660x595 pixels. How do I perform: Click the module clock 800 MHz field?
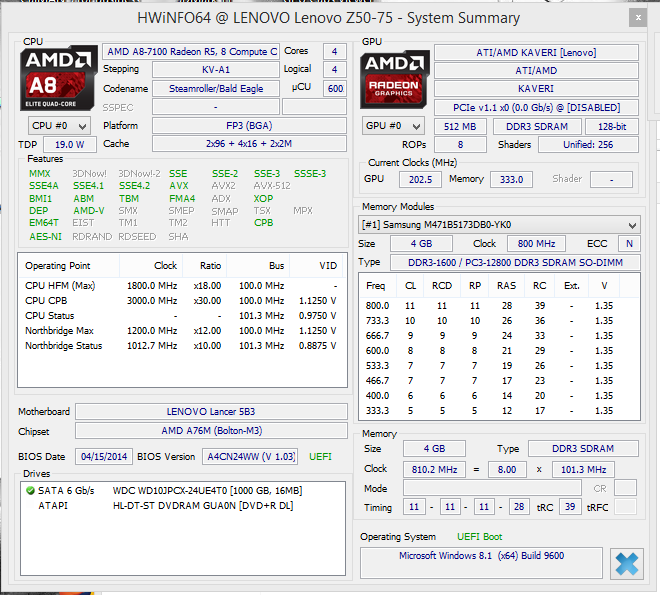coord(536,244)
